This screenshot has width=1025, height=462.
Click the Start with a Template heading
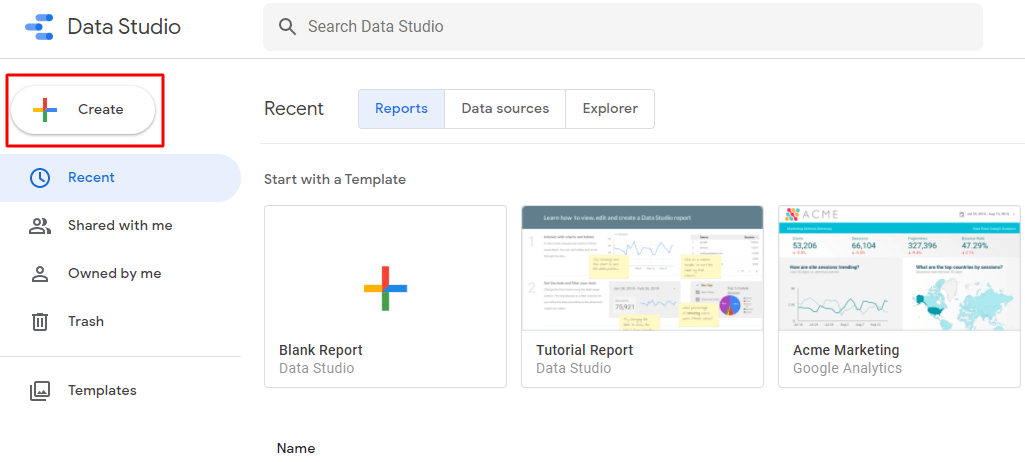(x=335, y=179)
